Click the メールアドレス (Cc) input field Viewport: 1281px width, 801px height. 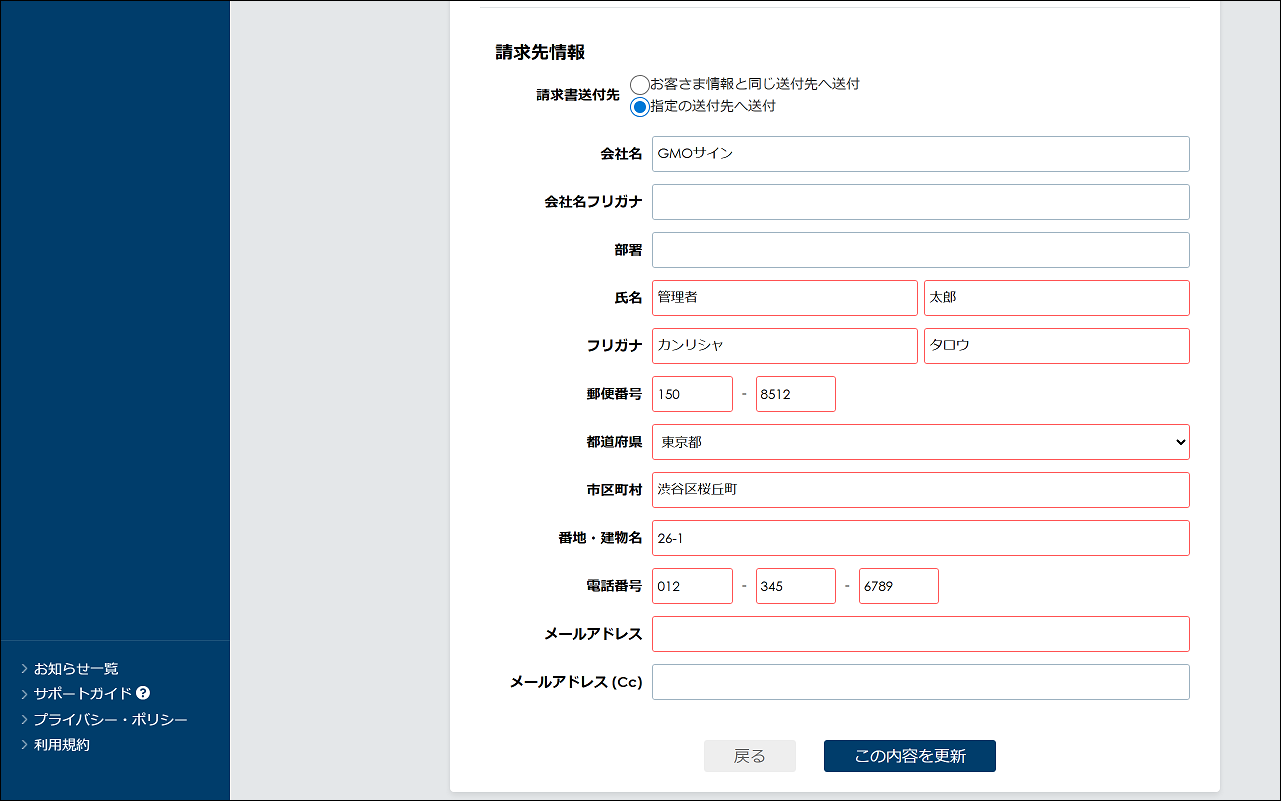pos(920,682)
